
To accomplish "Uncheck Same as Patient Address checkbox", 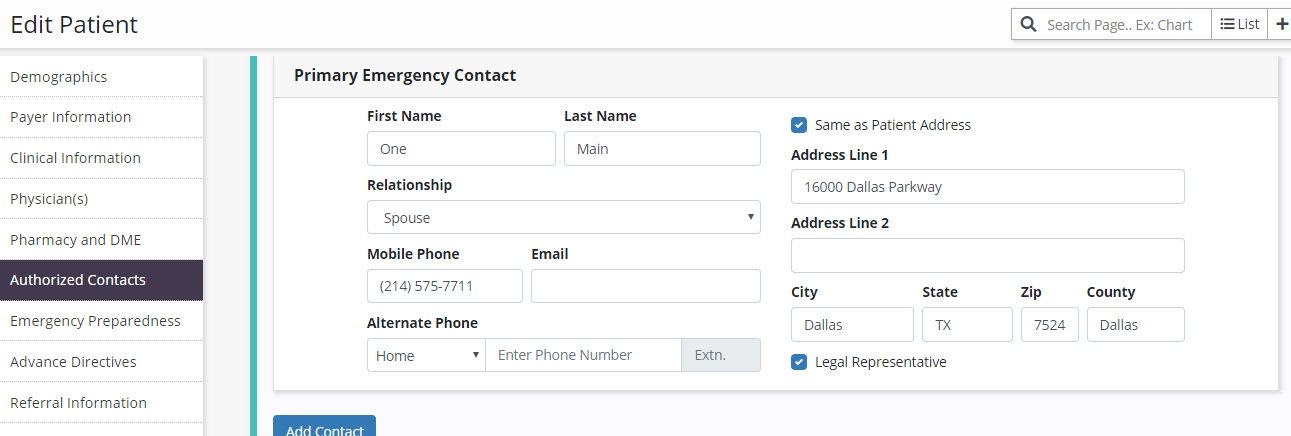I will (799, 125).
